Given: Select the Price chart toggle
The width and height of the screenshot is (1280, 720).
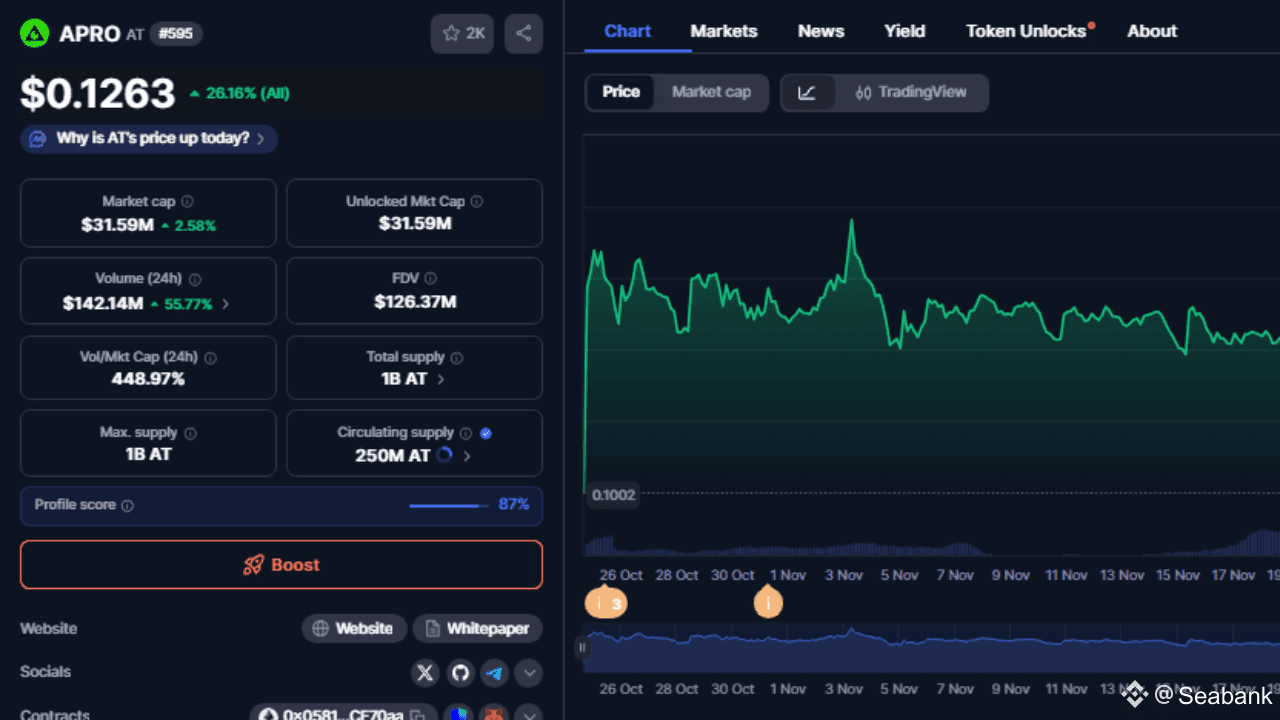Looking at the screenshot, I should tap(621, 92).
